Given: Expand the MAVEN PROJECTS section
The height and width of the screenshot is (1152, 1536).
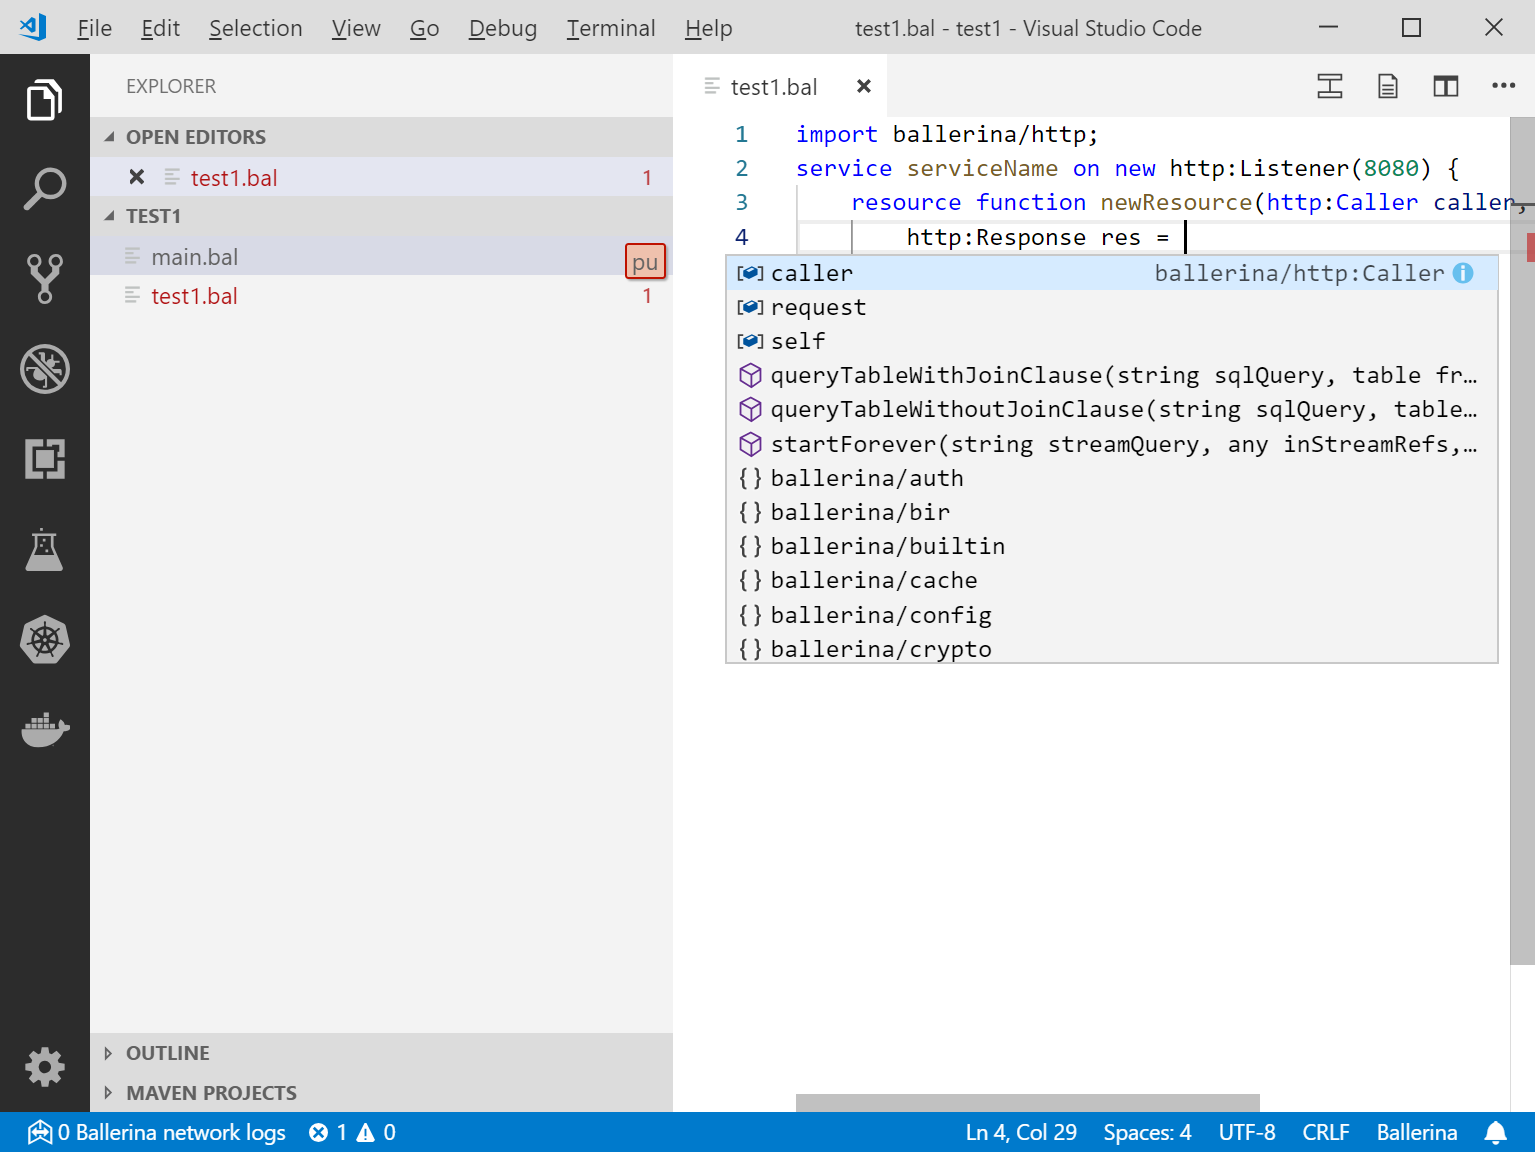Looking at the screenshot, I should pos(381,1093).
